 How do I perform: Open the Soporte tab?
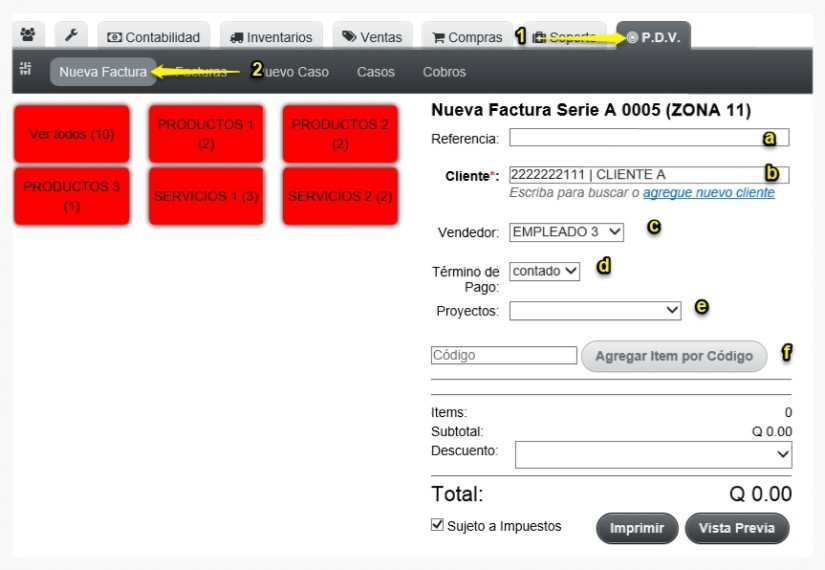click(x=565, y=36)
